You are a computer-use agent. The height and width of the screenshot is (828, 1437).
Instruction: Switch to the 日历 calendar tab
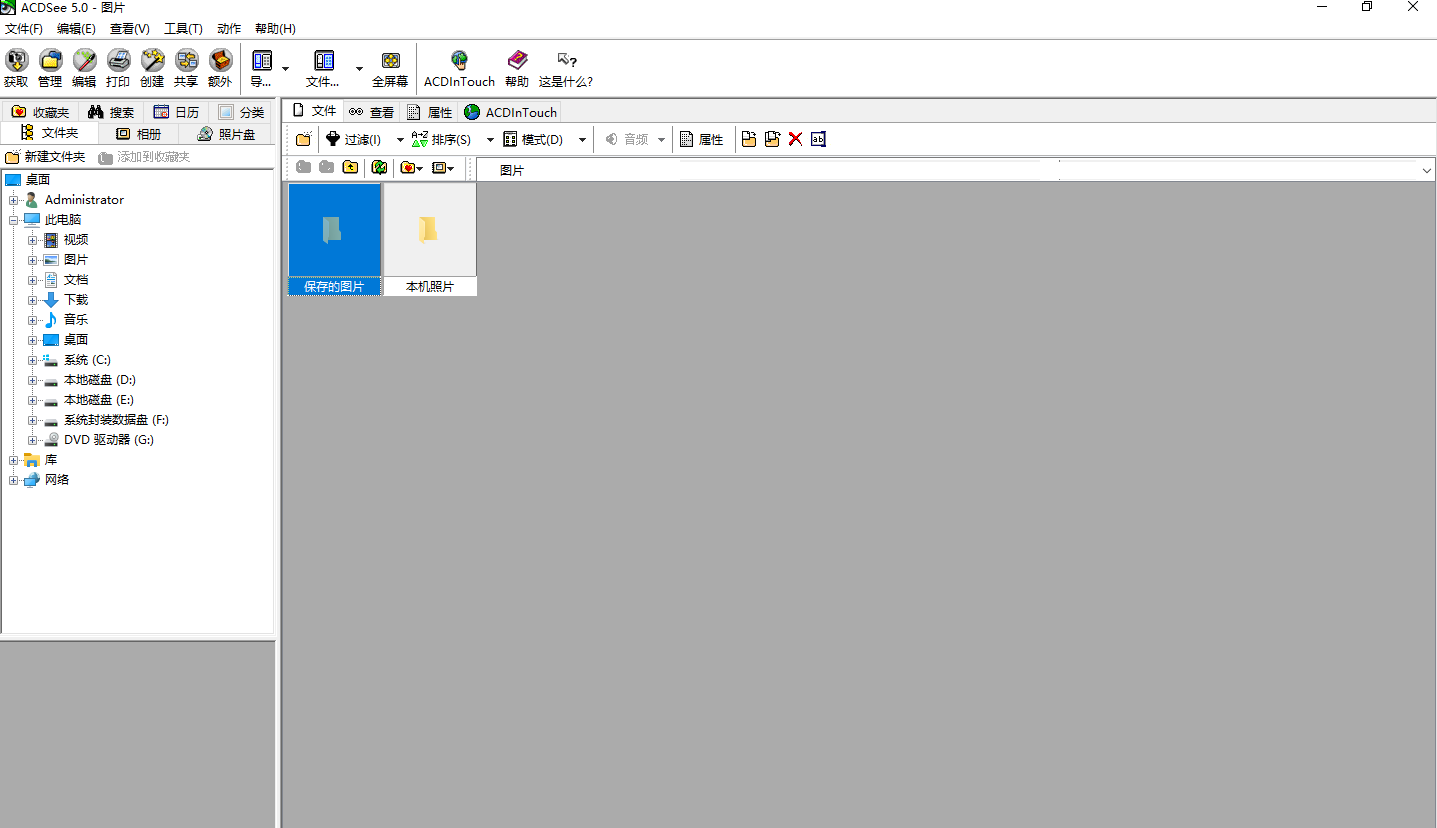(176, 112)
